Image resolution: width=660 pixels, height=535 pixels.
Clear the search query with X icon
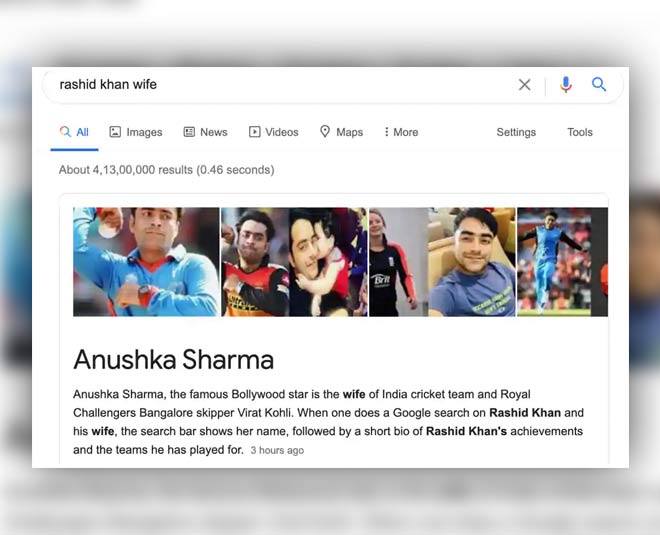click(524, 85)
